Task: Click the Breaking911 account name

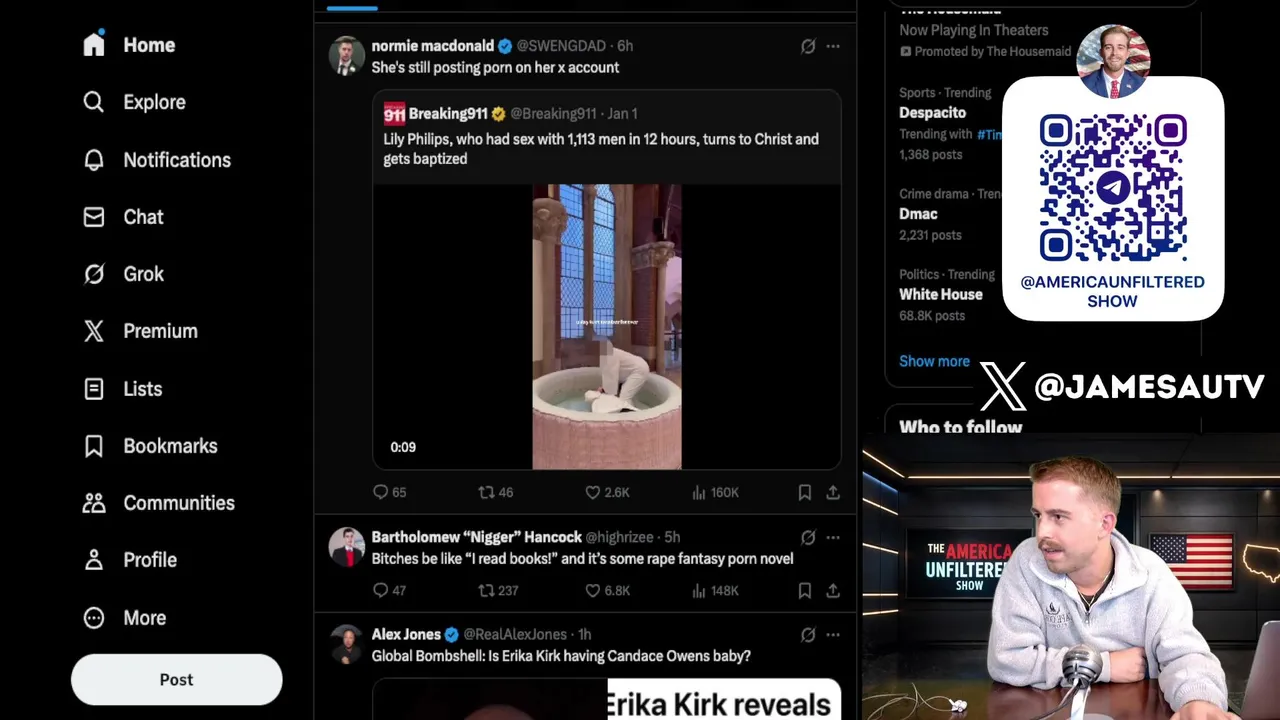Action: click(x=448, y=114)
